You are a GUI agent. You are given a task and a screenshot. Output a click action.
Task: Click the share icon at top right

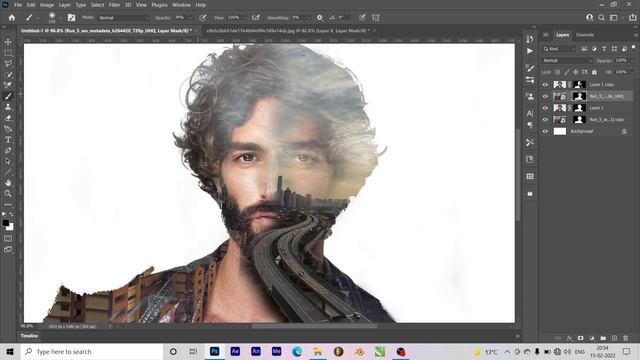click(x=632, y=18)
